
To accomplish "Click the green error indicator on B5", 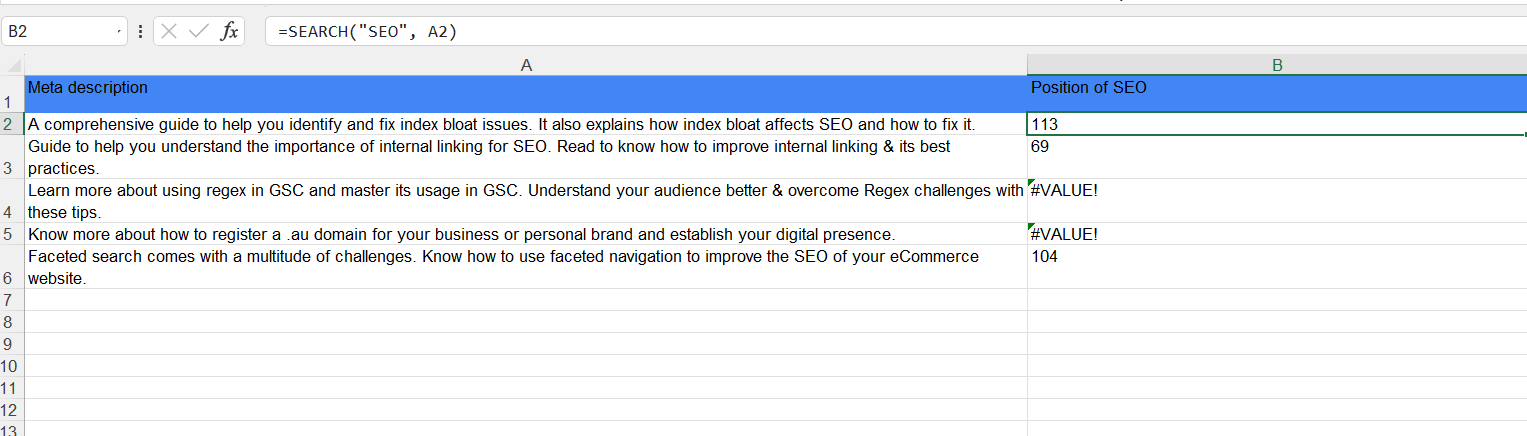I will pos(1031,226).
